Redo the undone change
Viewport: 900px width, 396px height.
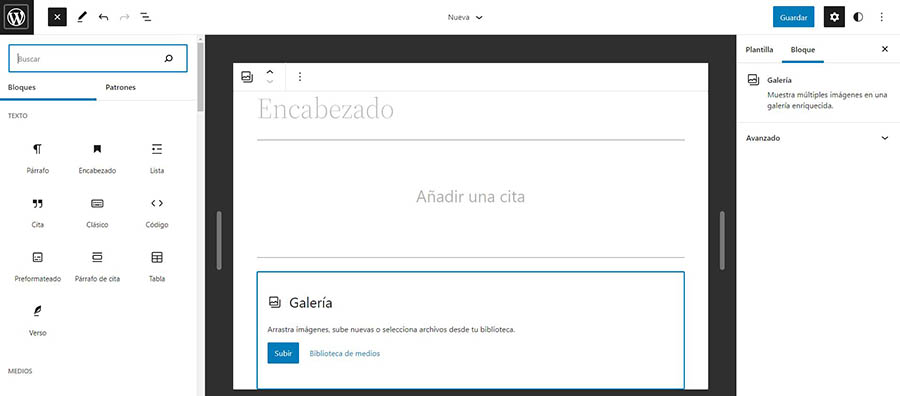125,17
